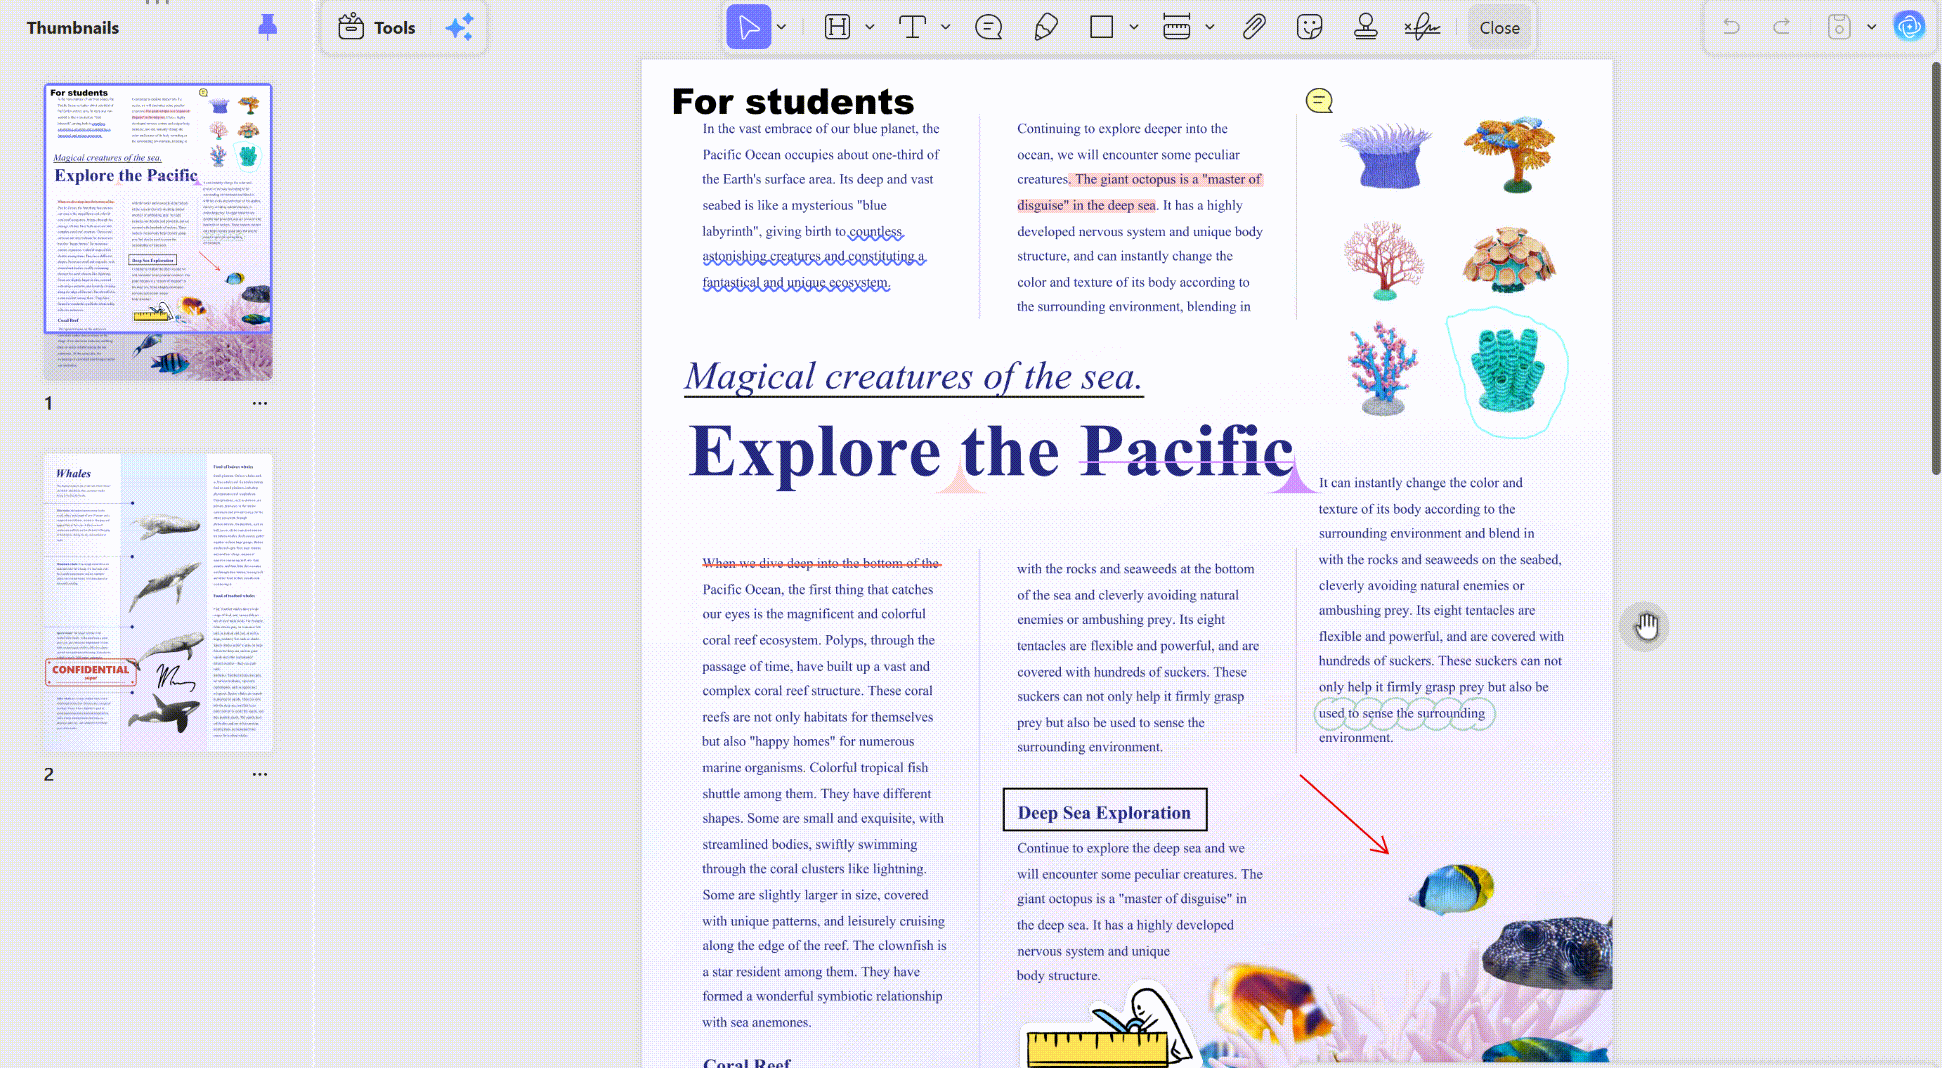
Task: Select the circled 'used to sense the surrounding' text
Action: point(1403,713)
